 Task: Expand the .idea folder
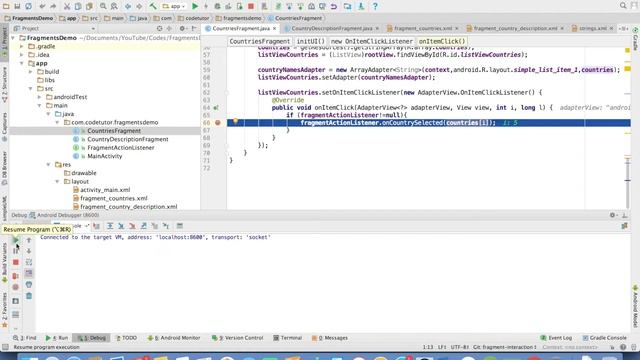[x=22, y=55]
